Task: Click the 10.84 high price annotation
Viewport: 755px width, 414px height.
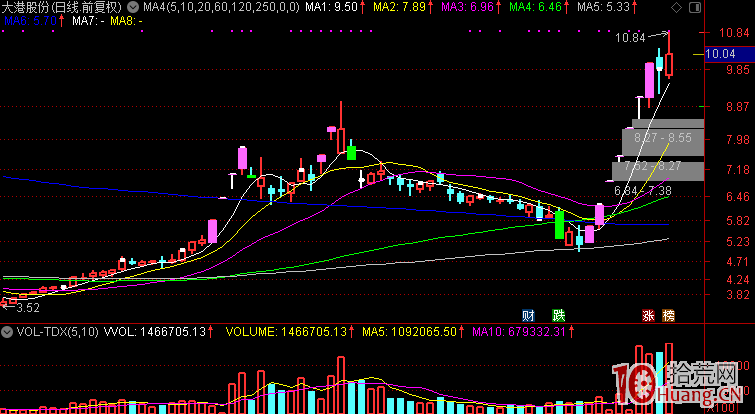Action: pyautogui.click(x=630, y=38)
